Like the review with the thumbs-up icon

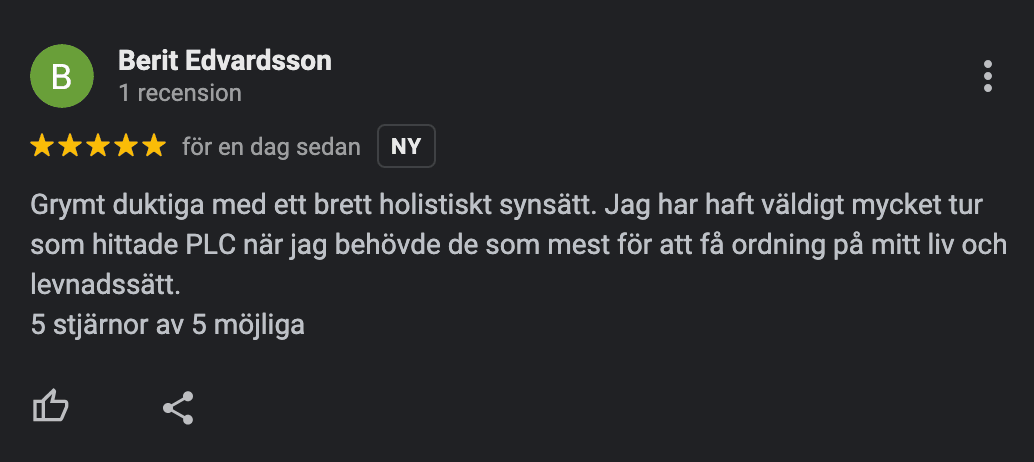[51, 407]
